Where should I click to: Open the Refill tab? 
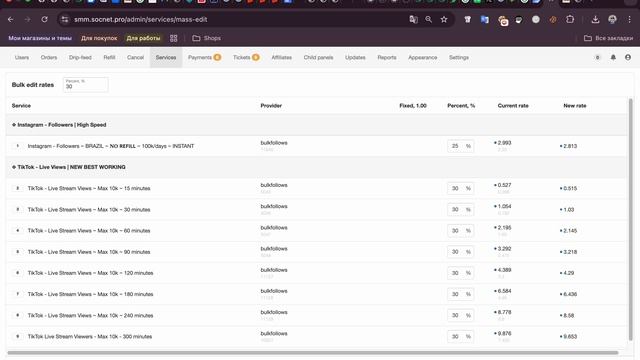(x=109, y=58)
